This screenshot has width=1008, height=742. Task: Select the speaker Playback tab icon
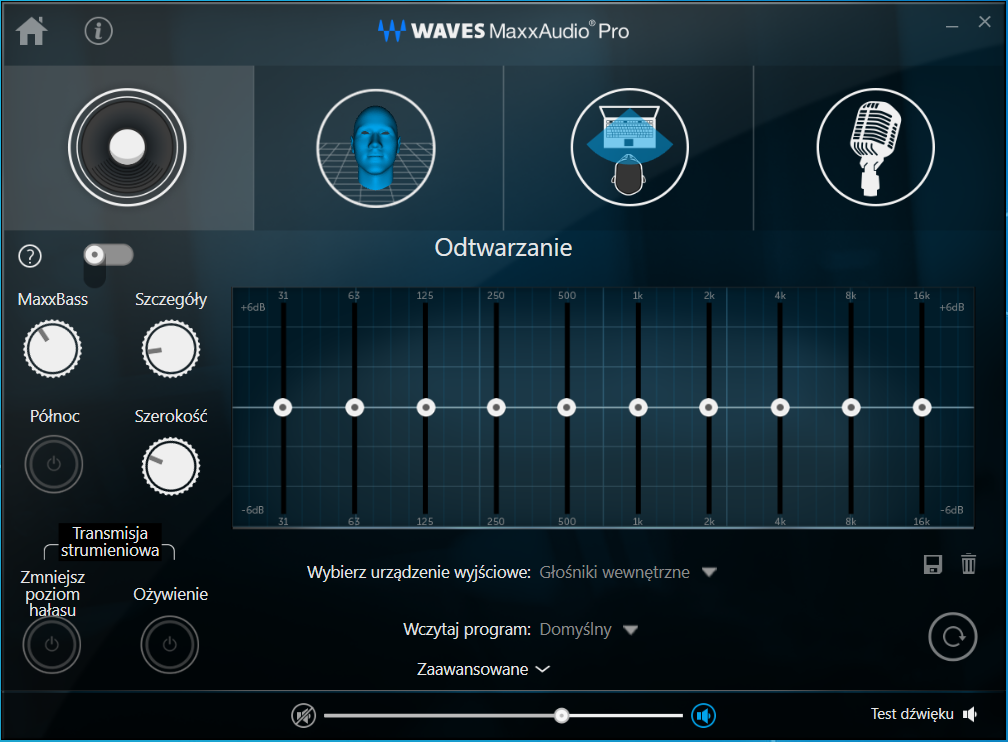127,147
